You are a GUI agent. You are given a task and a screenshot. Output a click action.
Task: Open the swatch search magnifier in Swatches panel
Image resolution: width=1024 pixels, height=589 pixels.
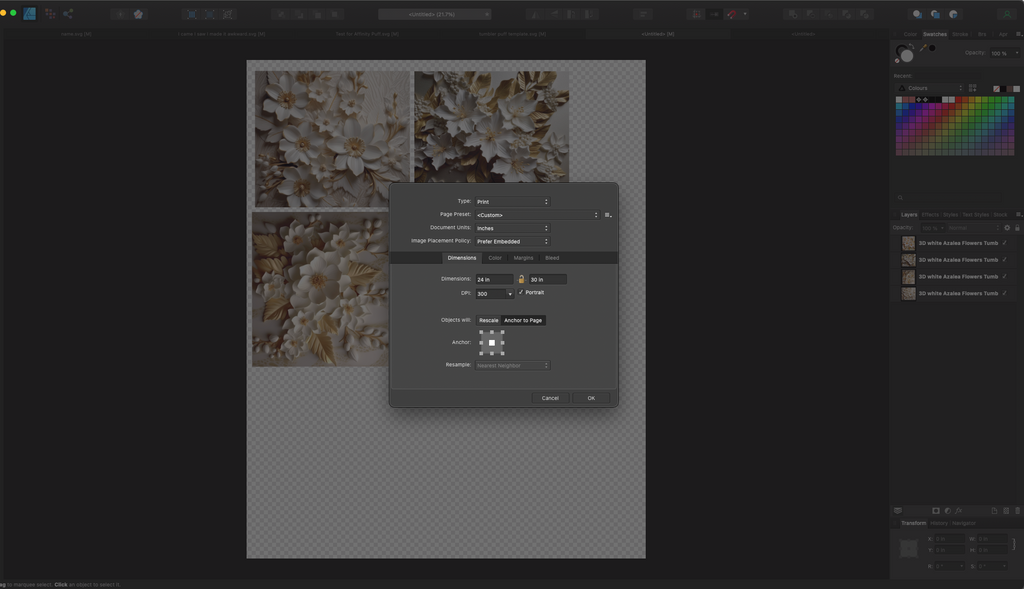pyautogui.click(x=900, y=197)
